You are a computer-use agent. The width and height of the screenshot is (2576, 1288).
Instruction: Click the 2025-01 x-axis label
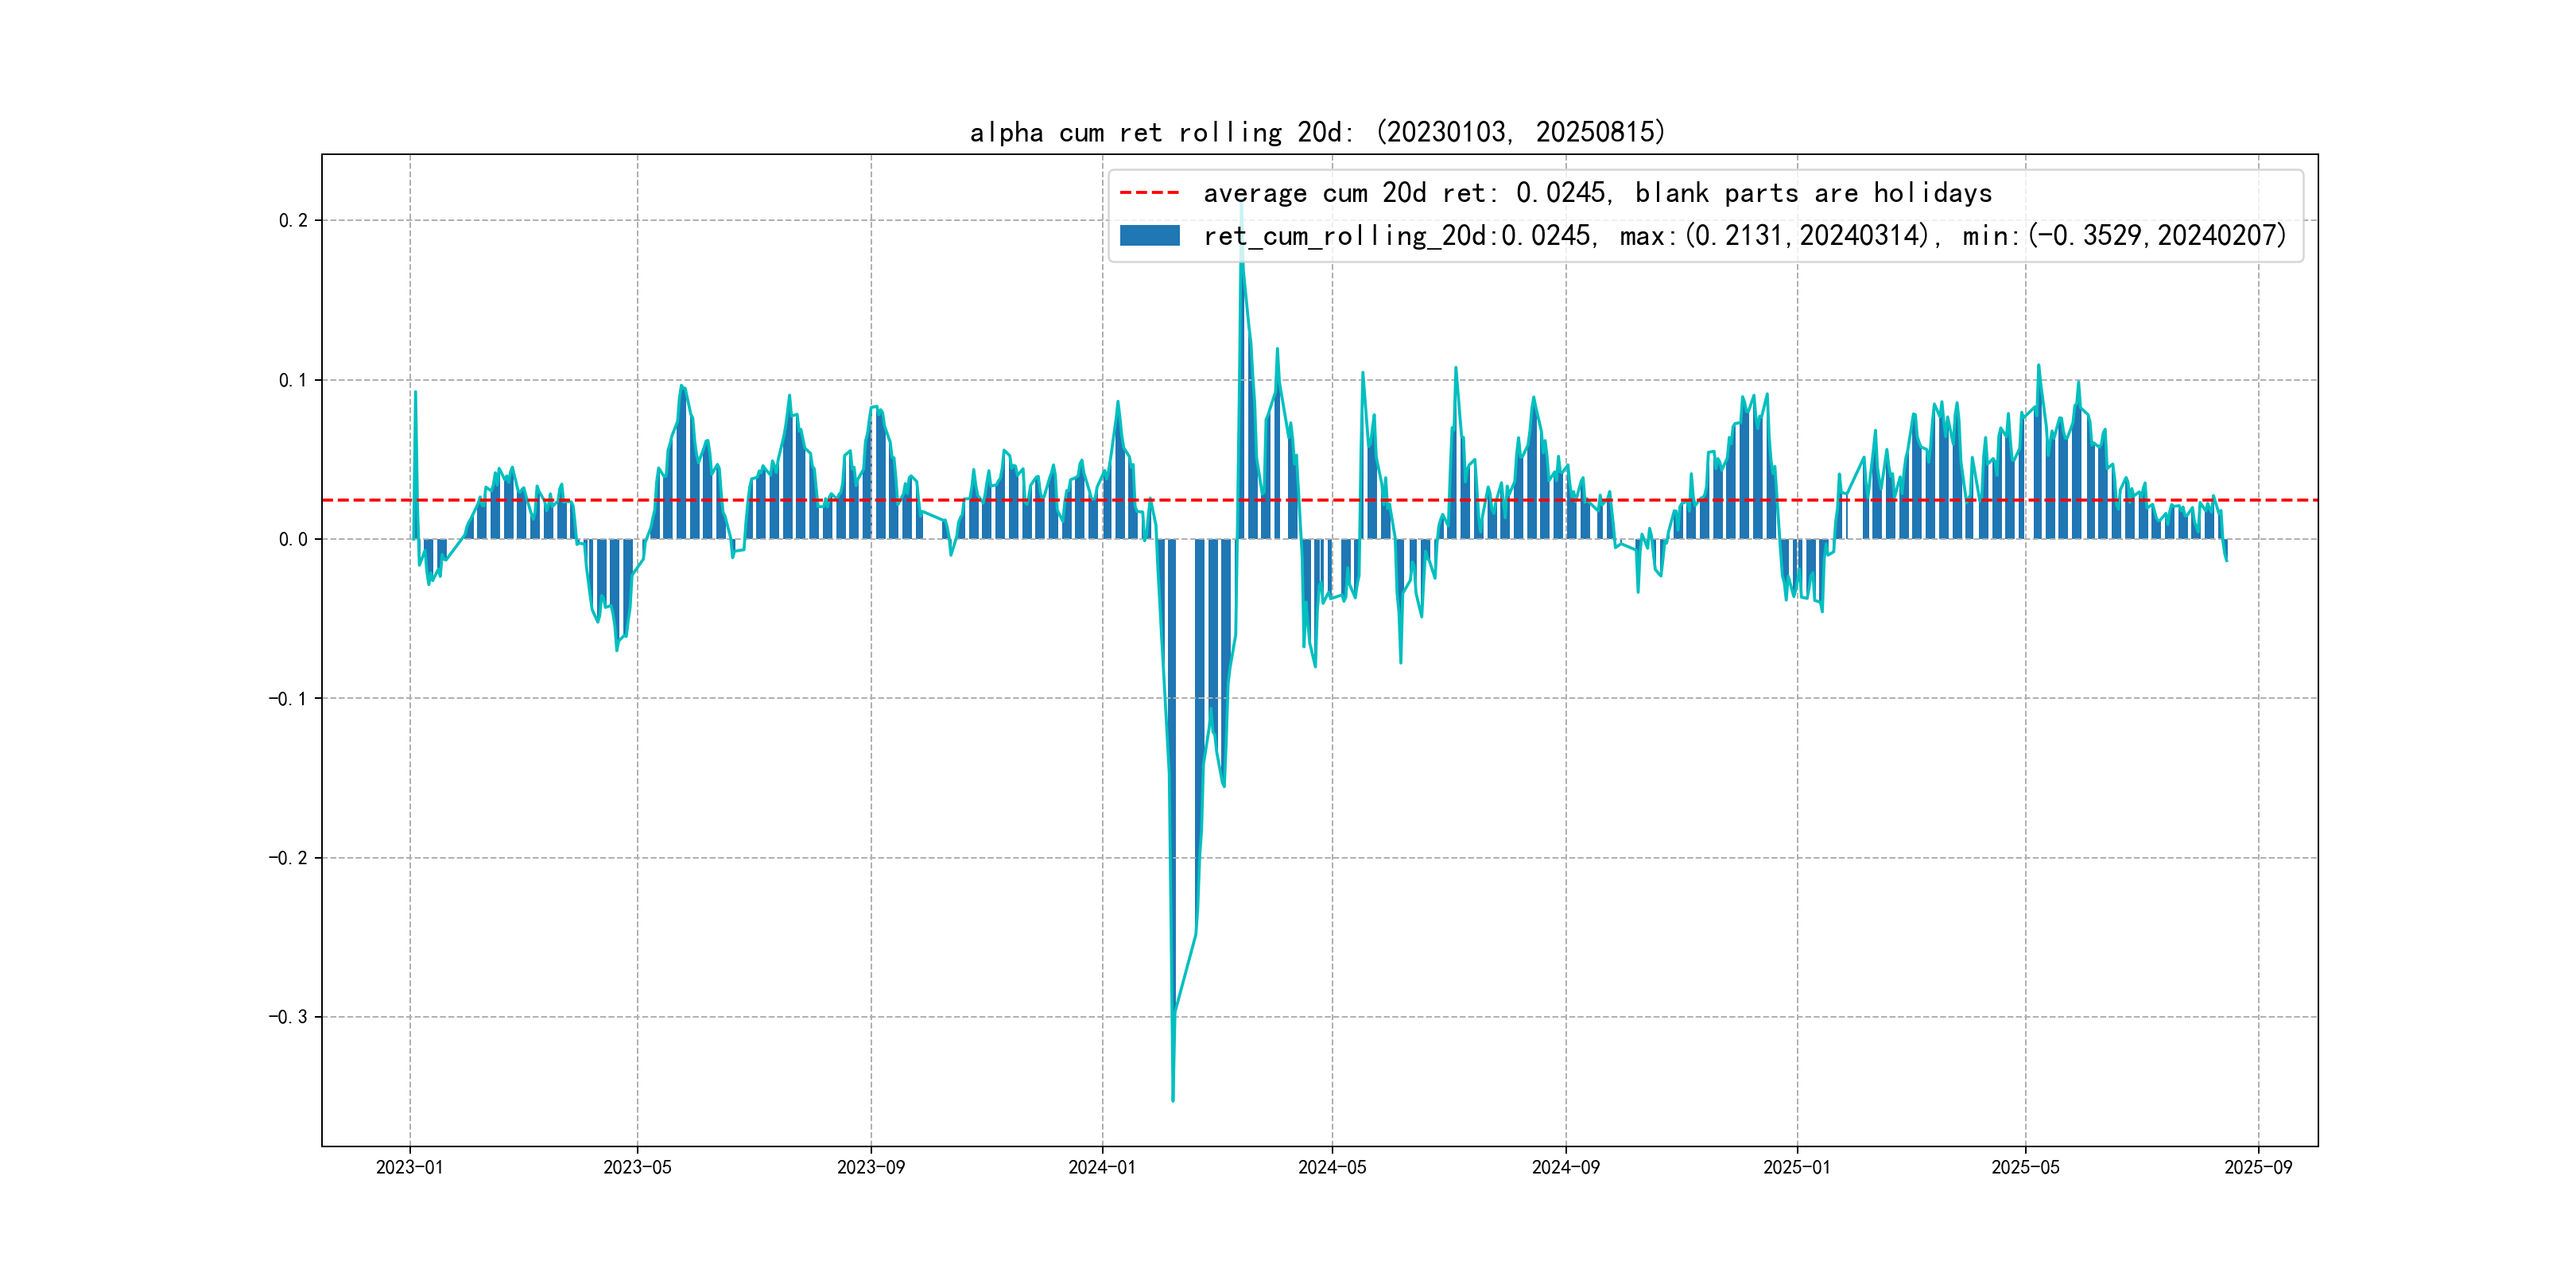[x=1796, y=1167]
